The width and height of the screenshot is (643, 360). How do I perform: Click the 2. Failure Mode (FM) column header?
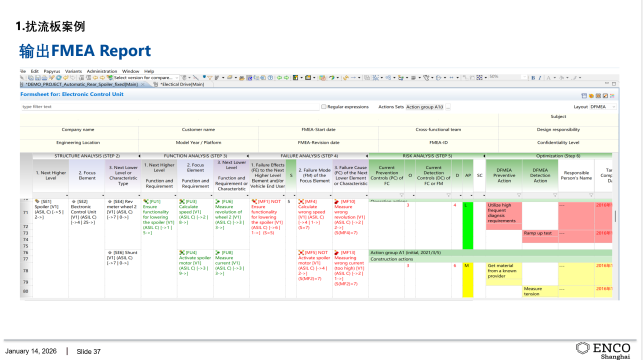click(x=315, y=175)
